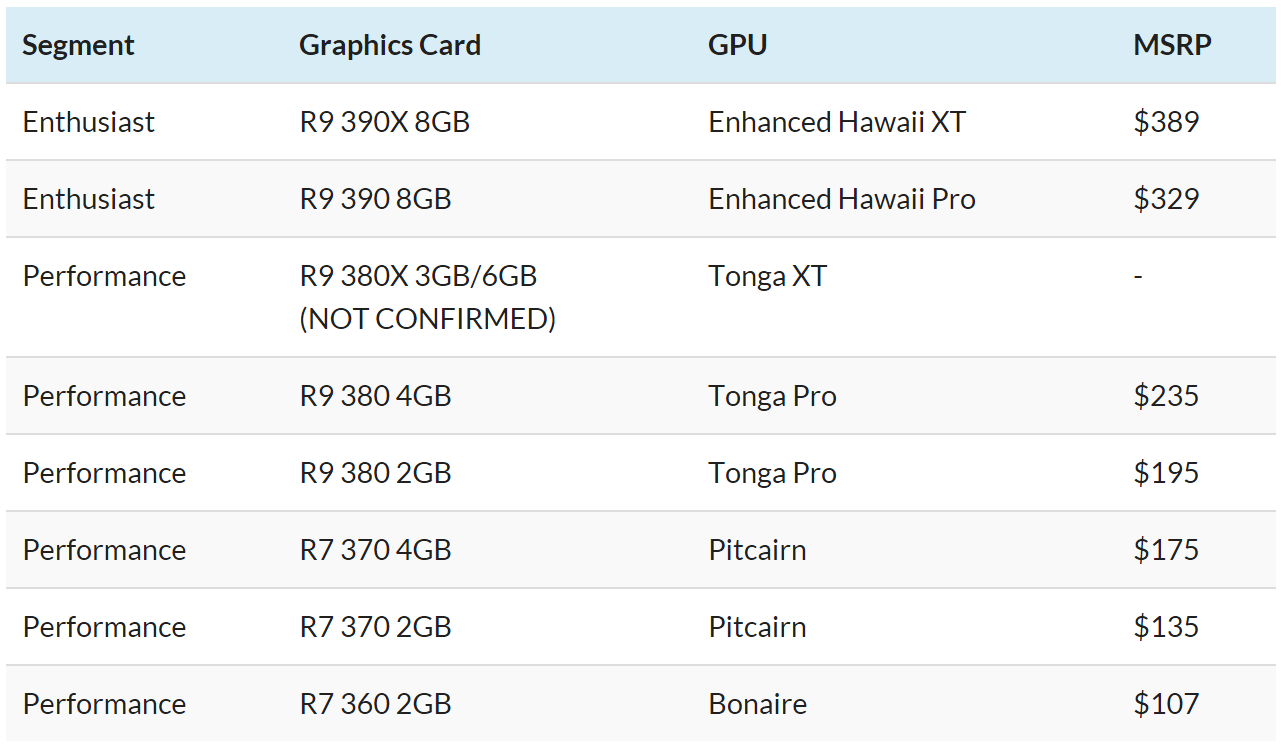
Task: Click the Segment column header
Action: (78, 45)
